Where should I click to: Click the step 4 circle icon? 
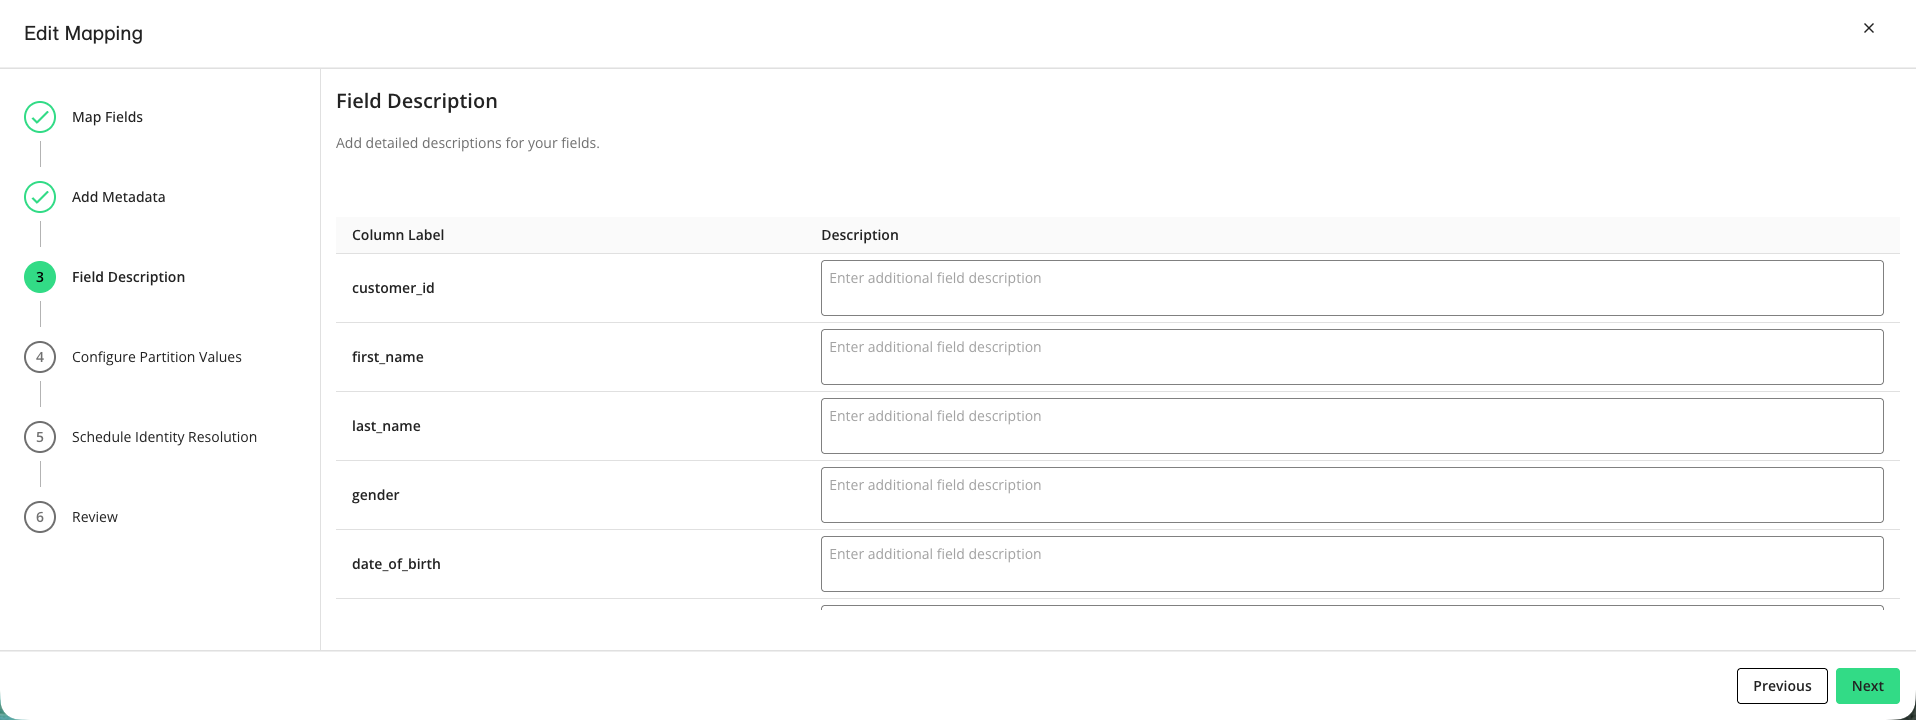pyautogui.click(x=40, y=357)
